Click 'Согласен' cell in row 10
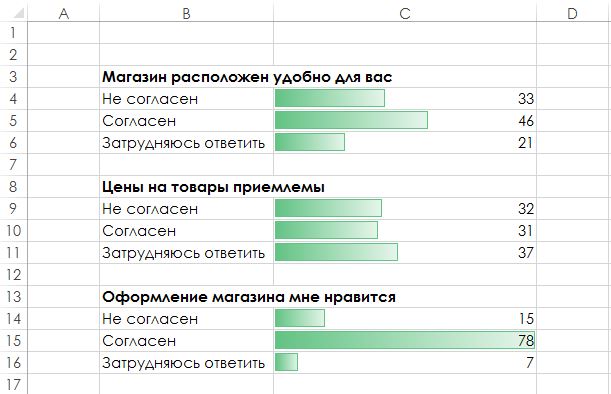Screen dimensions: 611x394 coord(186,230)
